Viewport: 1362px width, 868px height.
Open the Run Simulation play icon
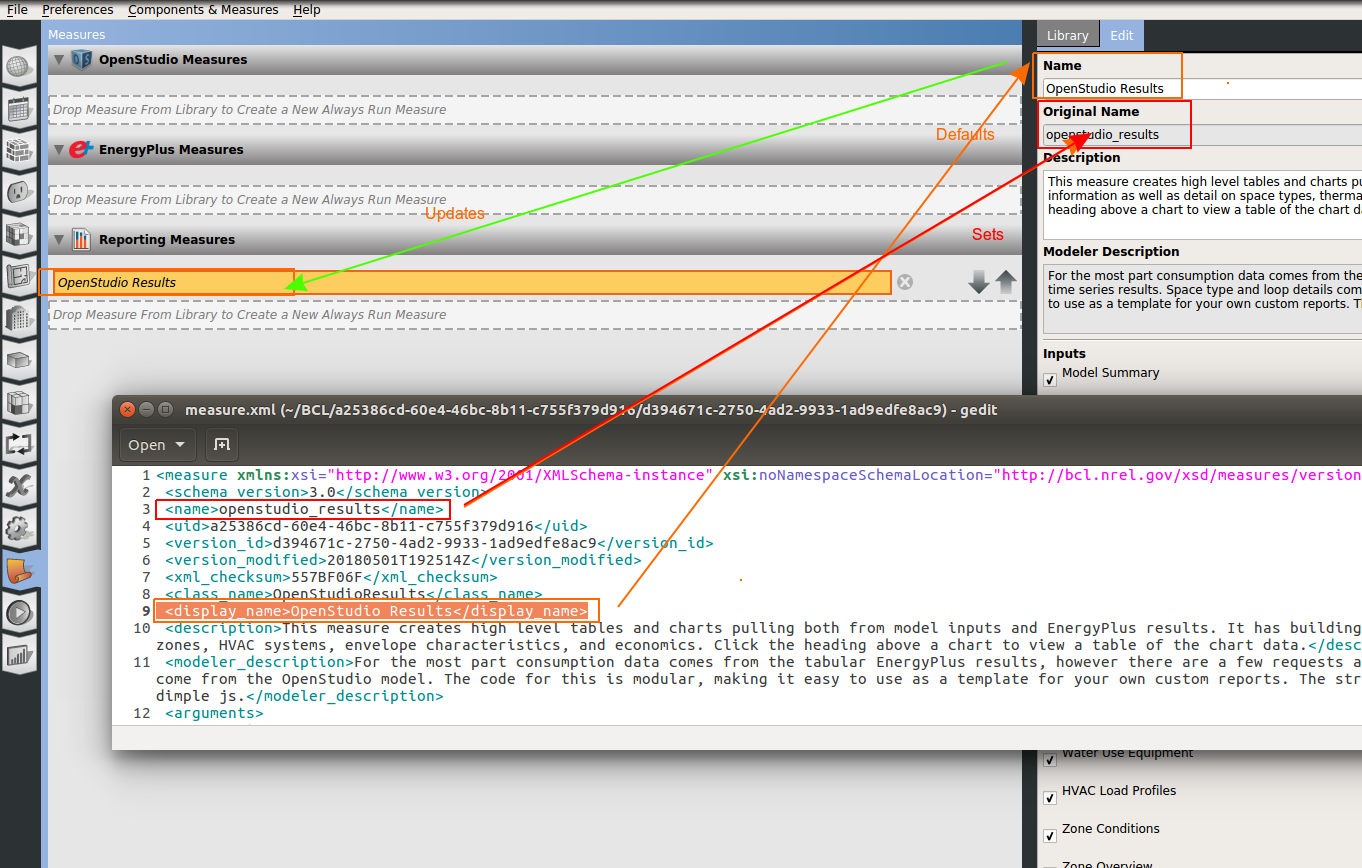tap(18, 613)
